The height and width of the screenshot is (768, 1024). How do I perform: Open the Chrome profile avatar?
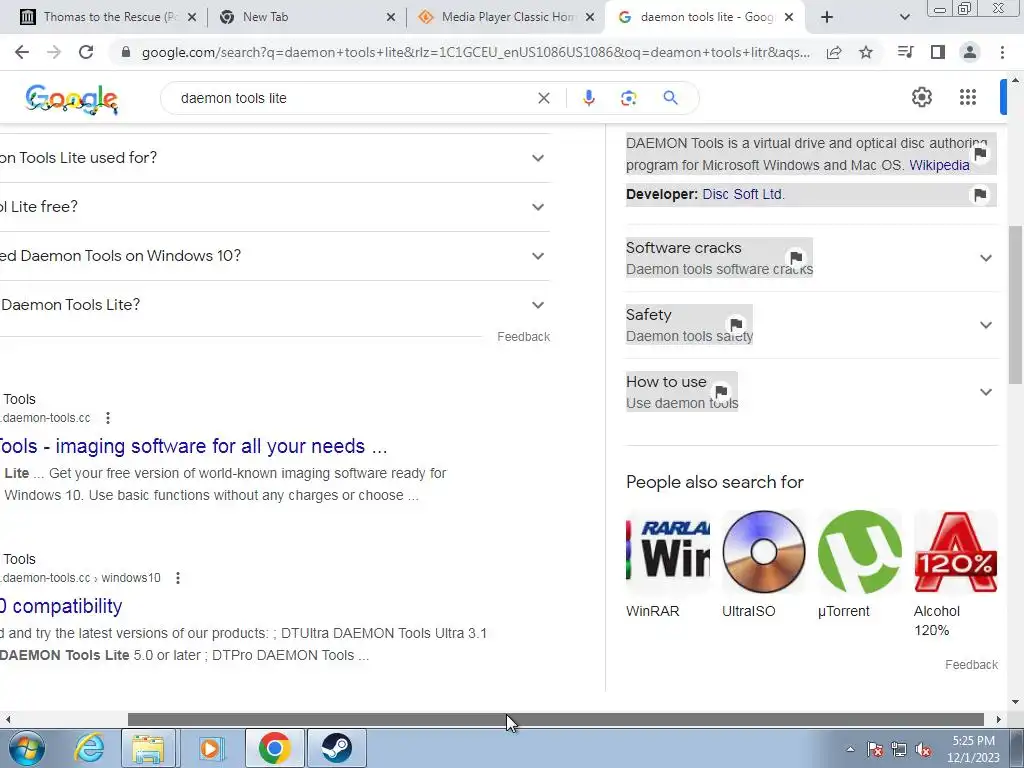(x=970, y=52)
